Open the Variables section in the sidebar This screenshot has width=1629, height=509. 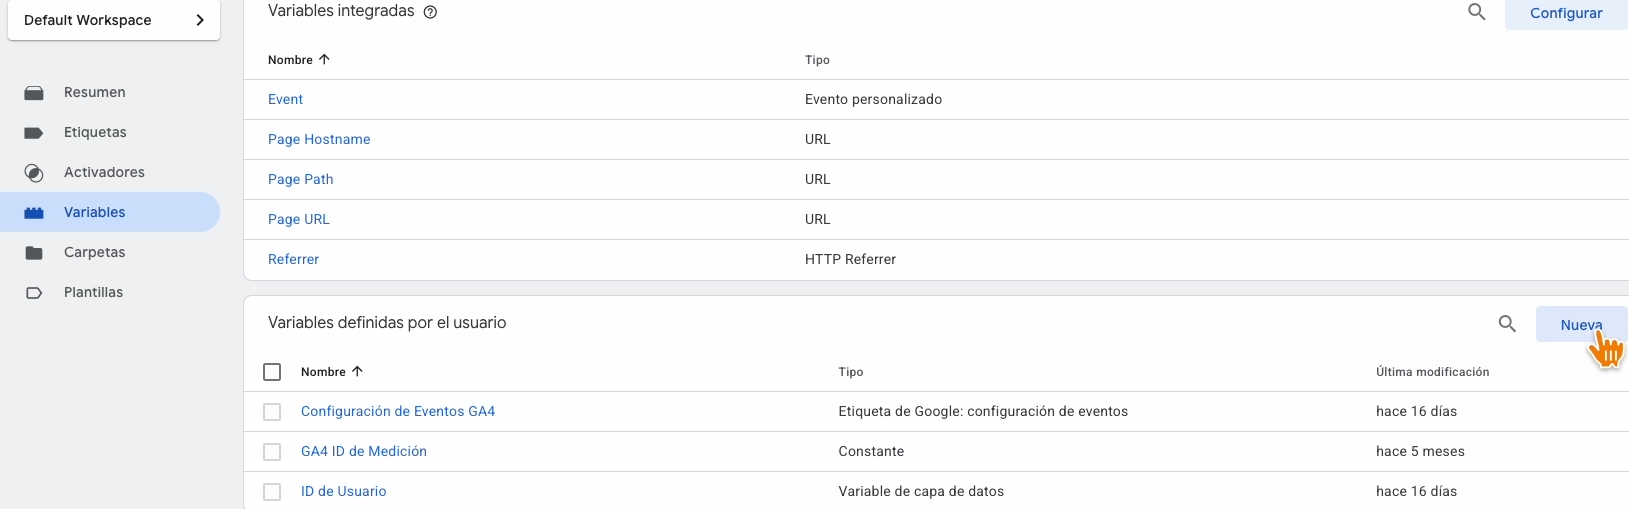(95, 212)
